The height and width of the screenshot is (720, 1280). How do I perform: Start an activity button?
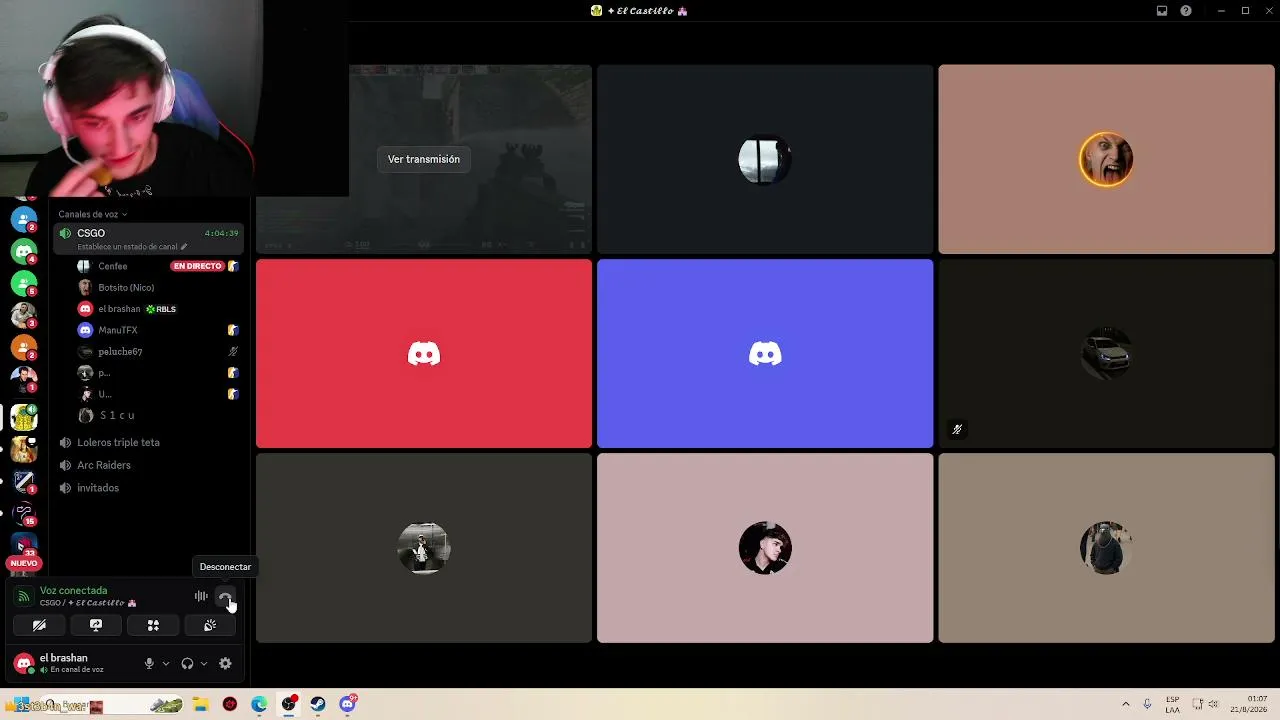tap(153, 625)
